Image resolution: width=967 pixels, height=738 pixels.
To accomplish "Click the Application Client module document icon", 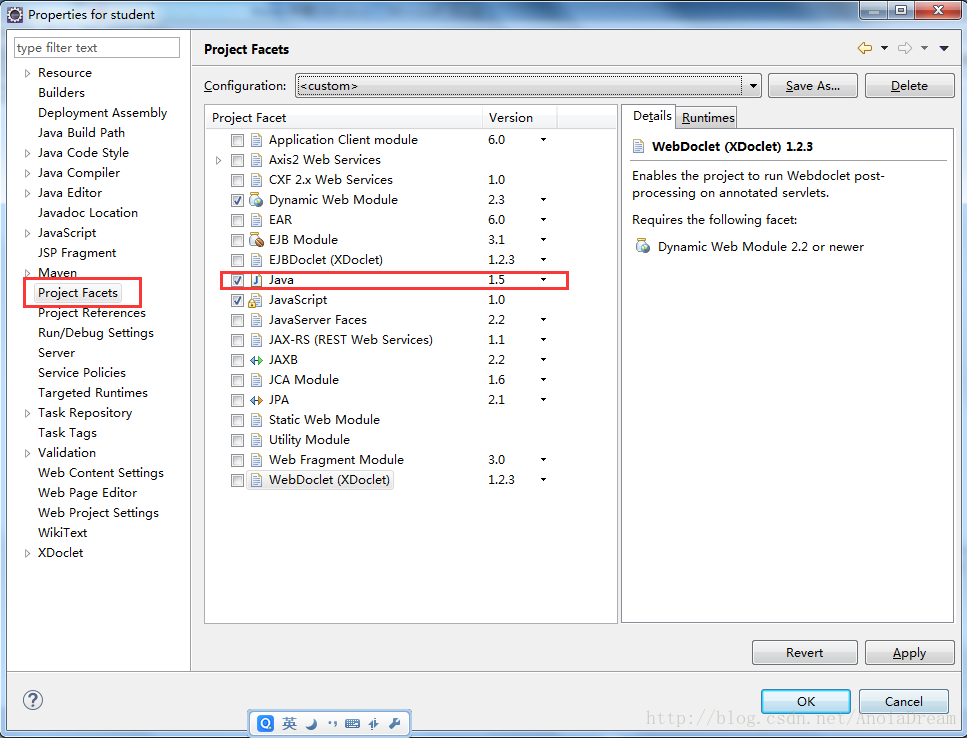I will pos(256,140).
